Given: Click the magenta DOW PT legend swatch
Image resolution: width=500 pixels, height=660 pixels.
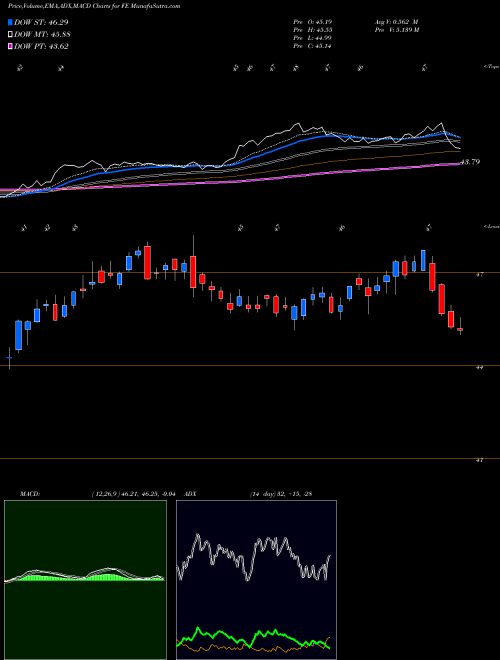Looking at the screenshot, I should pos(10,46).
